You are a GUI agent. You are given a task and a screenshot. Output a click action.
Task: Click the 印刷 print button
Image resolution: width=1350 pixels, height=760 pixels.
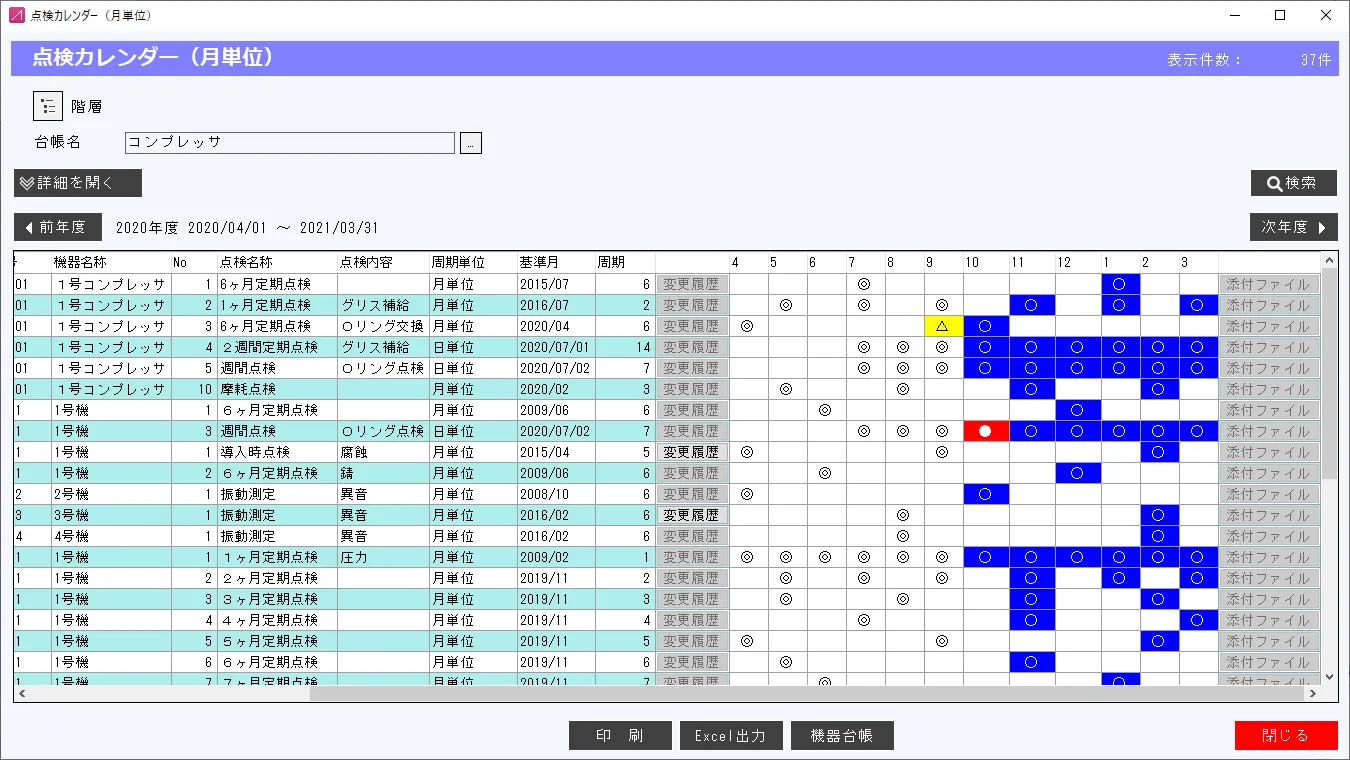[x=620, y=735]
